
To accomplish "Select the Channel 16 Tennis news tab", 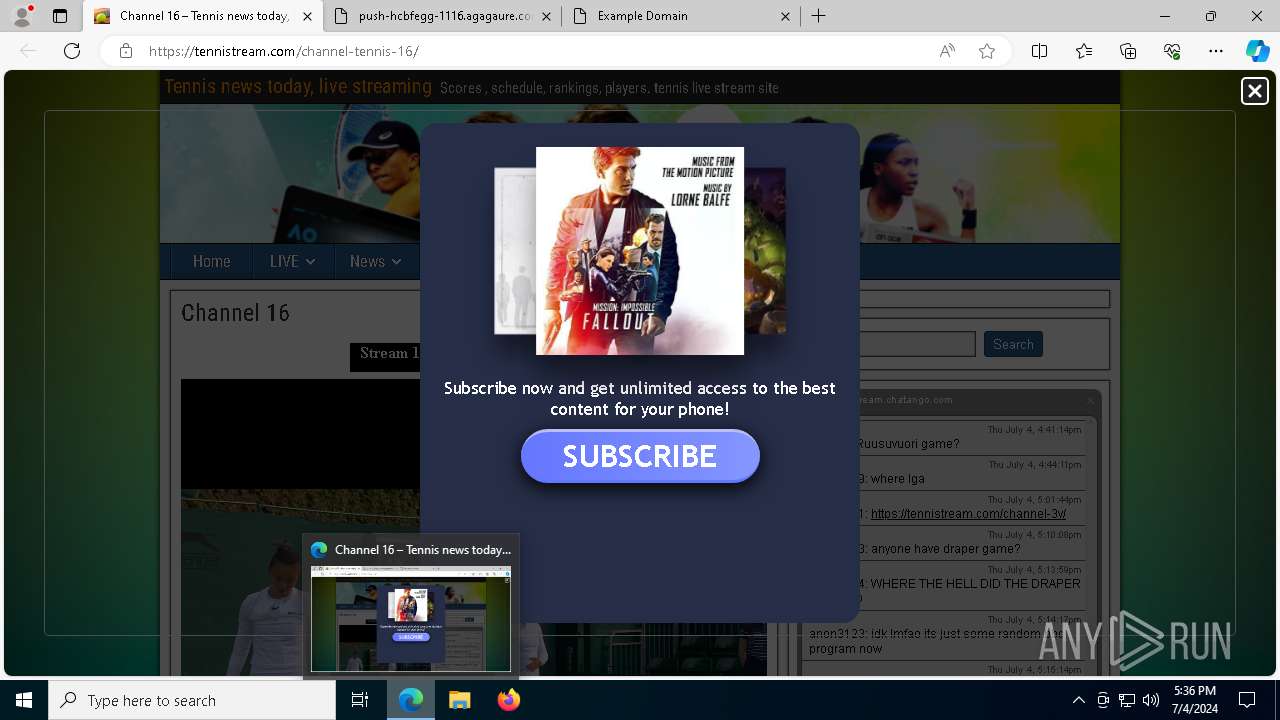I will coord(203,16).
